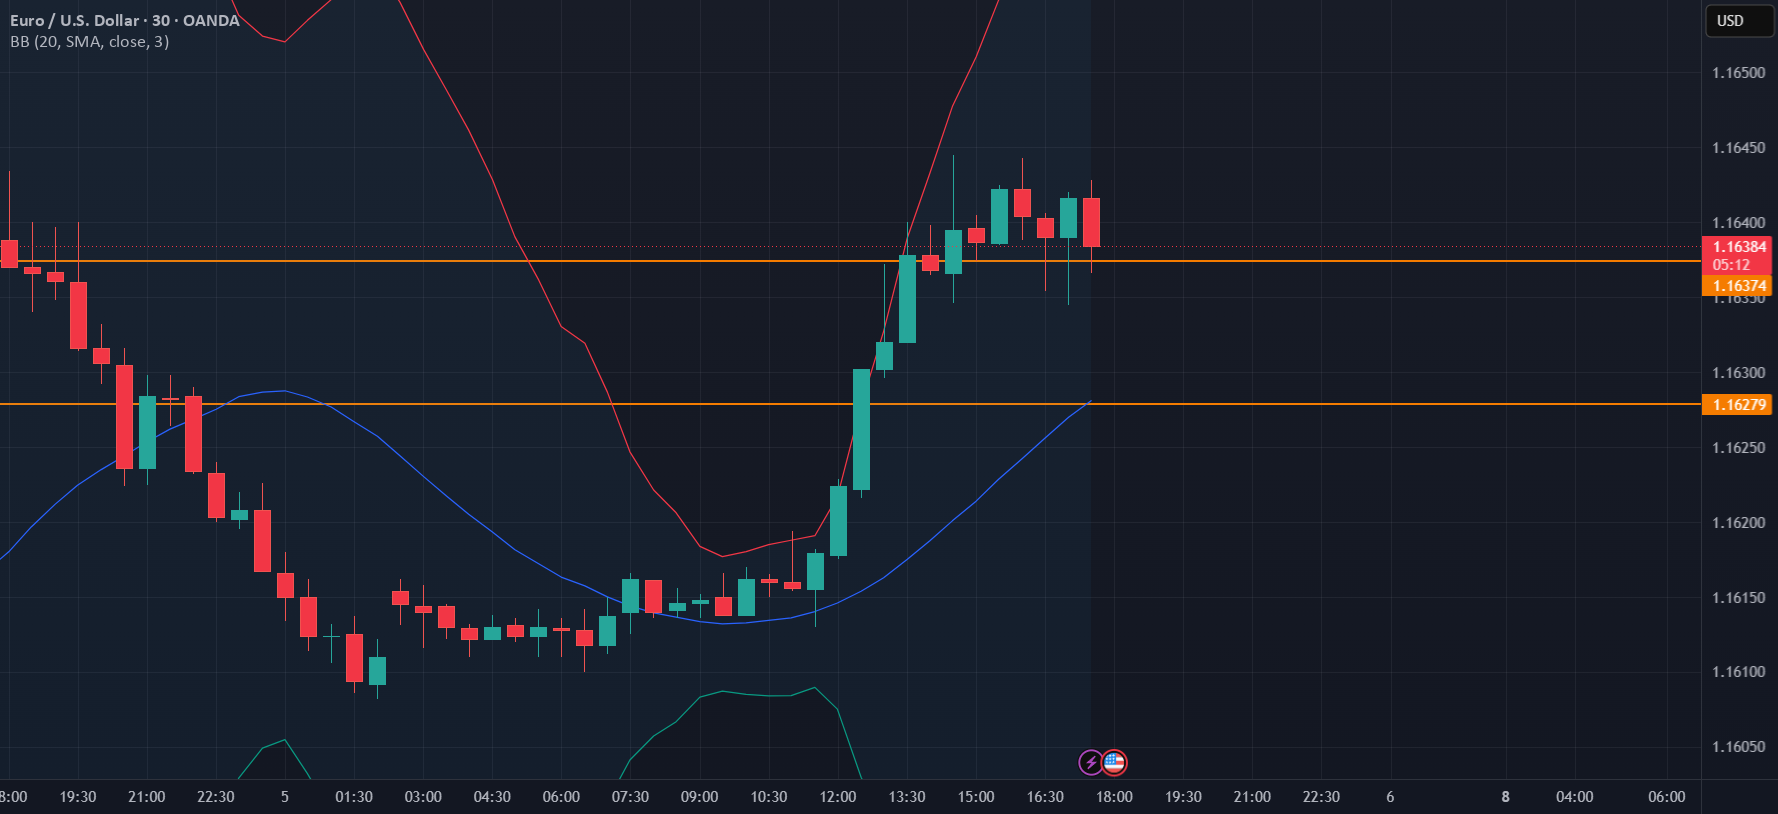Screen dimensions: 1778x814
Task: Click the 07:30 time axis label
Action: click(x=630, y=797)
